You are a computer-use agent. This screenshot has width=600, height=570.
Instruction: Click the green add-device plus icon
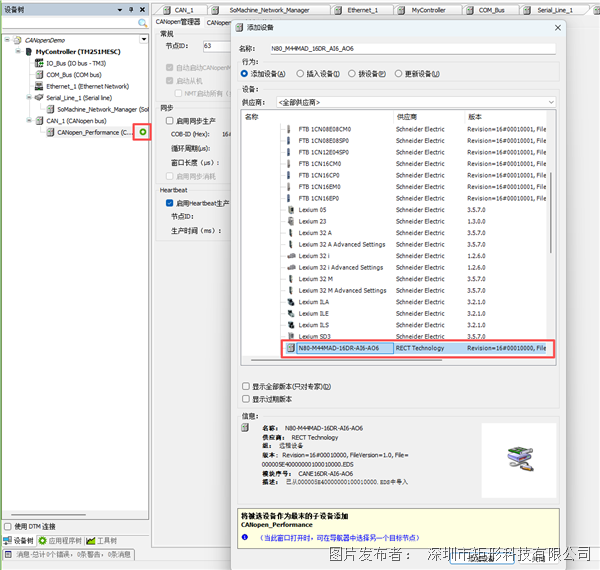(143, 132)
